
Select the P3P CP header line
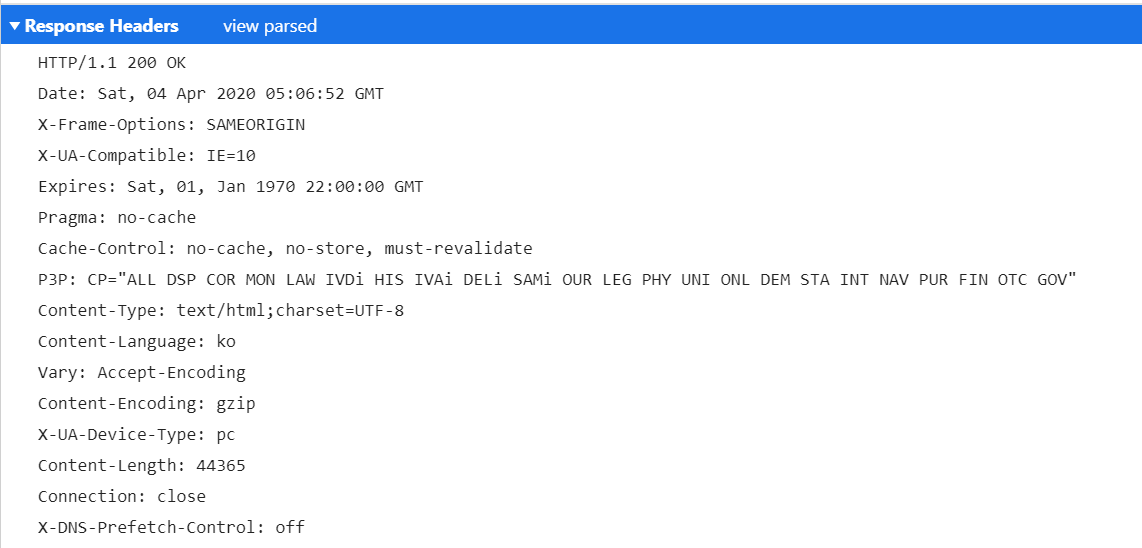tap(557, 279)
